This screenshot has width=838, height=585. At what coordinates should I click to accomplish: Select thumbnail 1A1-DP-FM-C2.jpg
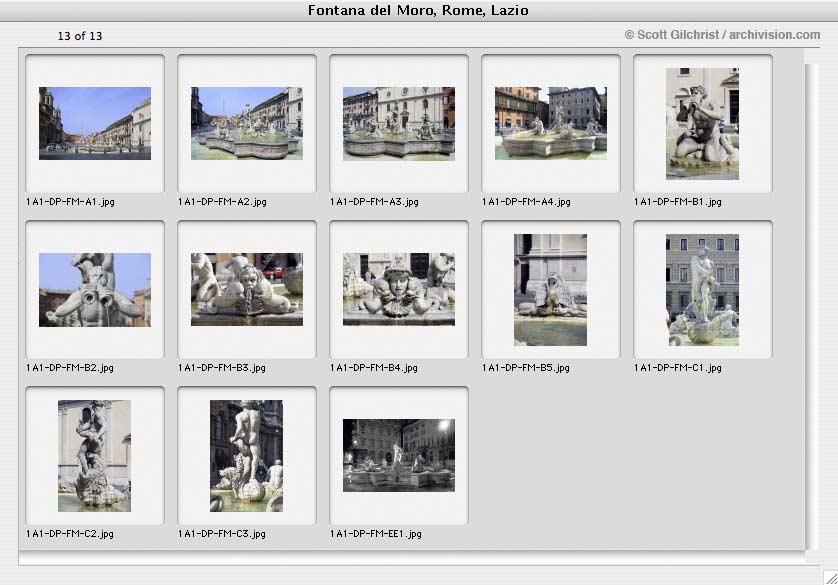(x=94, y=456)
